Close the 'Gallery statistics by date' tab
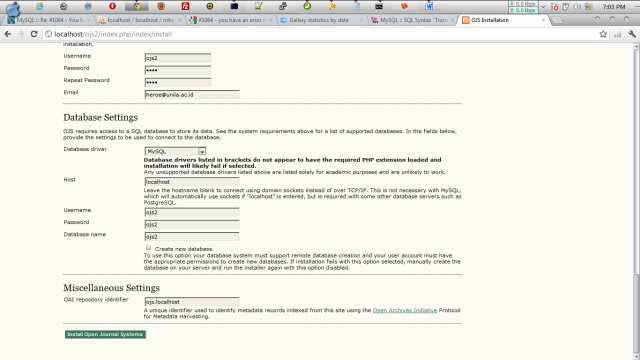This screenshot has height=360, width=640. (361, 20)
